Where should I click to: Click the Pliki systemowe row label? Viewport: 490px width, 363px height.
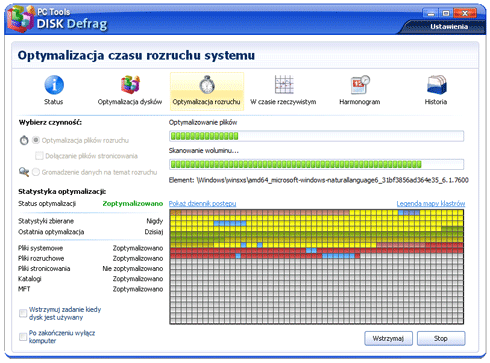(x=40, y=248)
